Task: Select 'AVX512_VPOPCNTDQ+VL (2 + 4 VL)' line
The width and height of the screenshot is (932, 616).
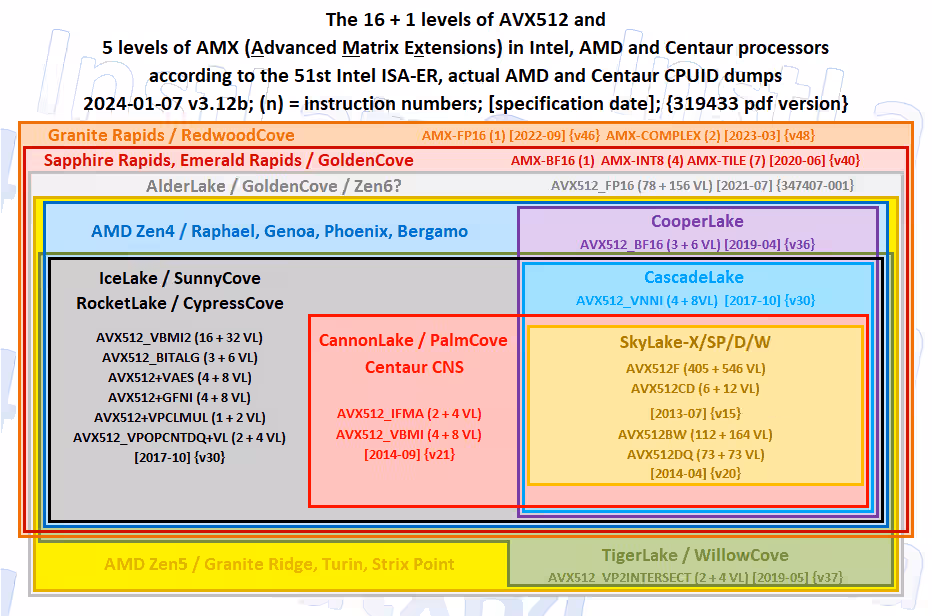Action: (x=179, y=438)
